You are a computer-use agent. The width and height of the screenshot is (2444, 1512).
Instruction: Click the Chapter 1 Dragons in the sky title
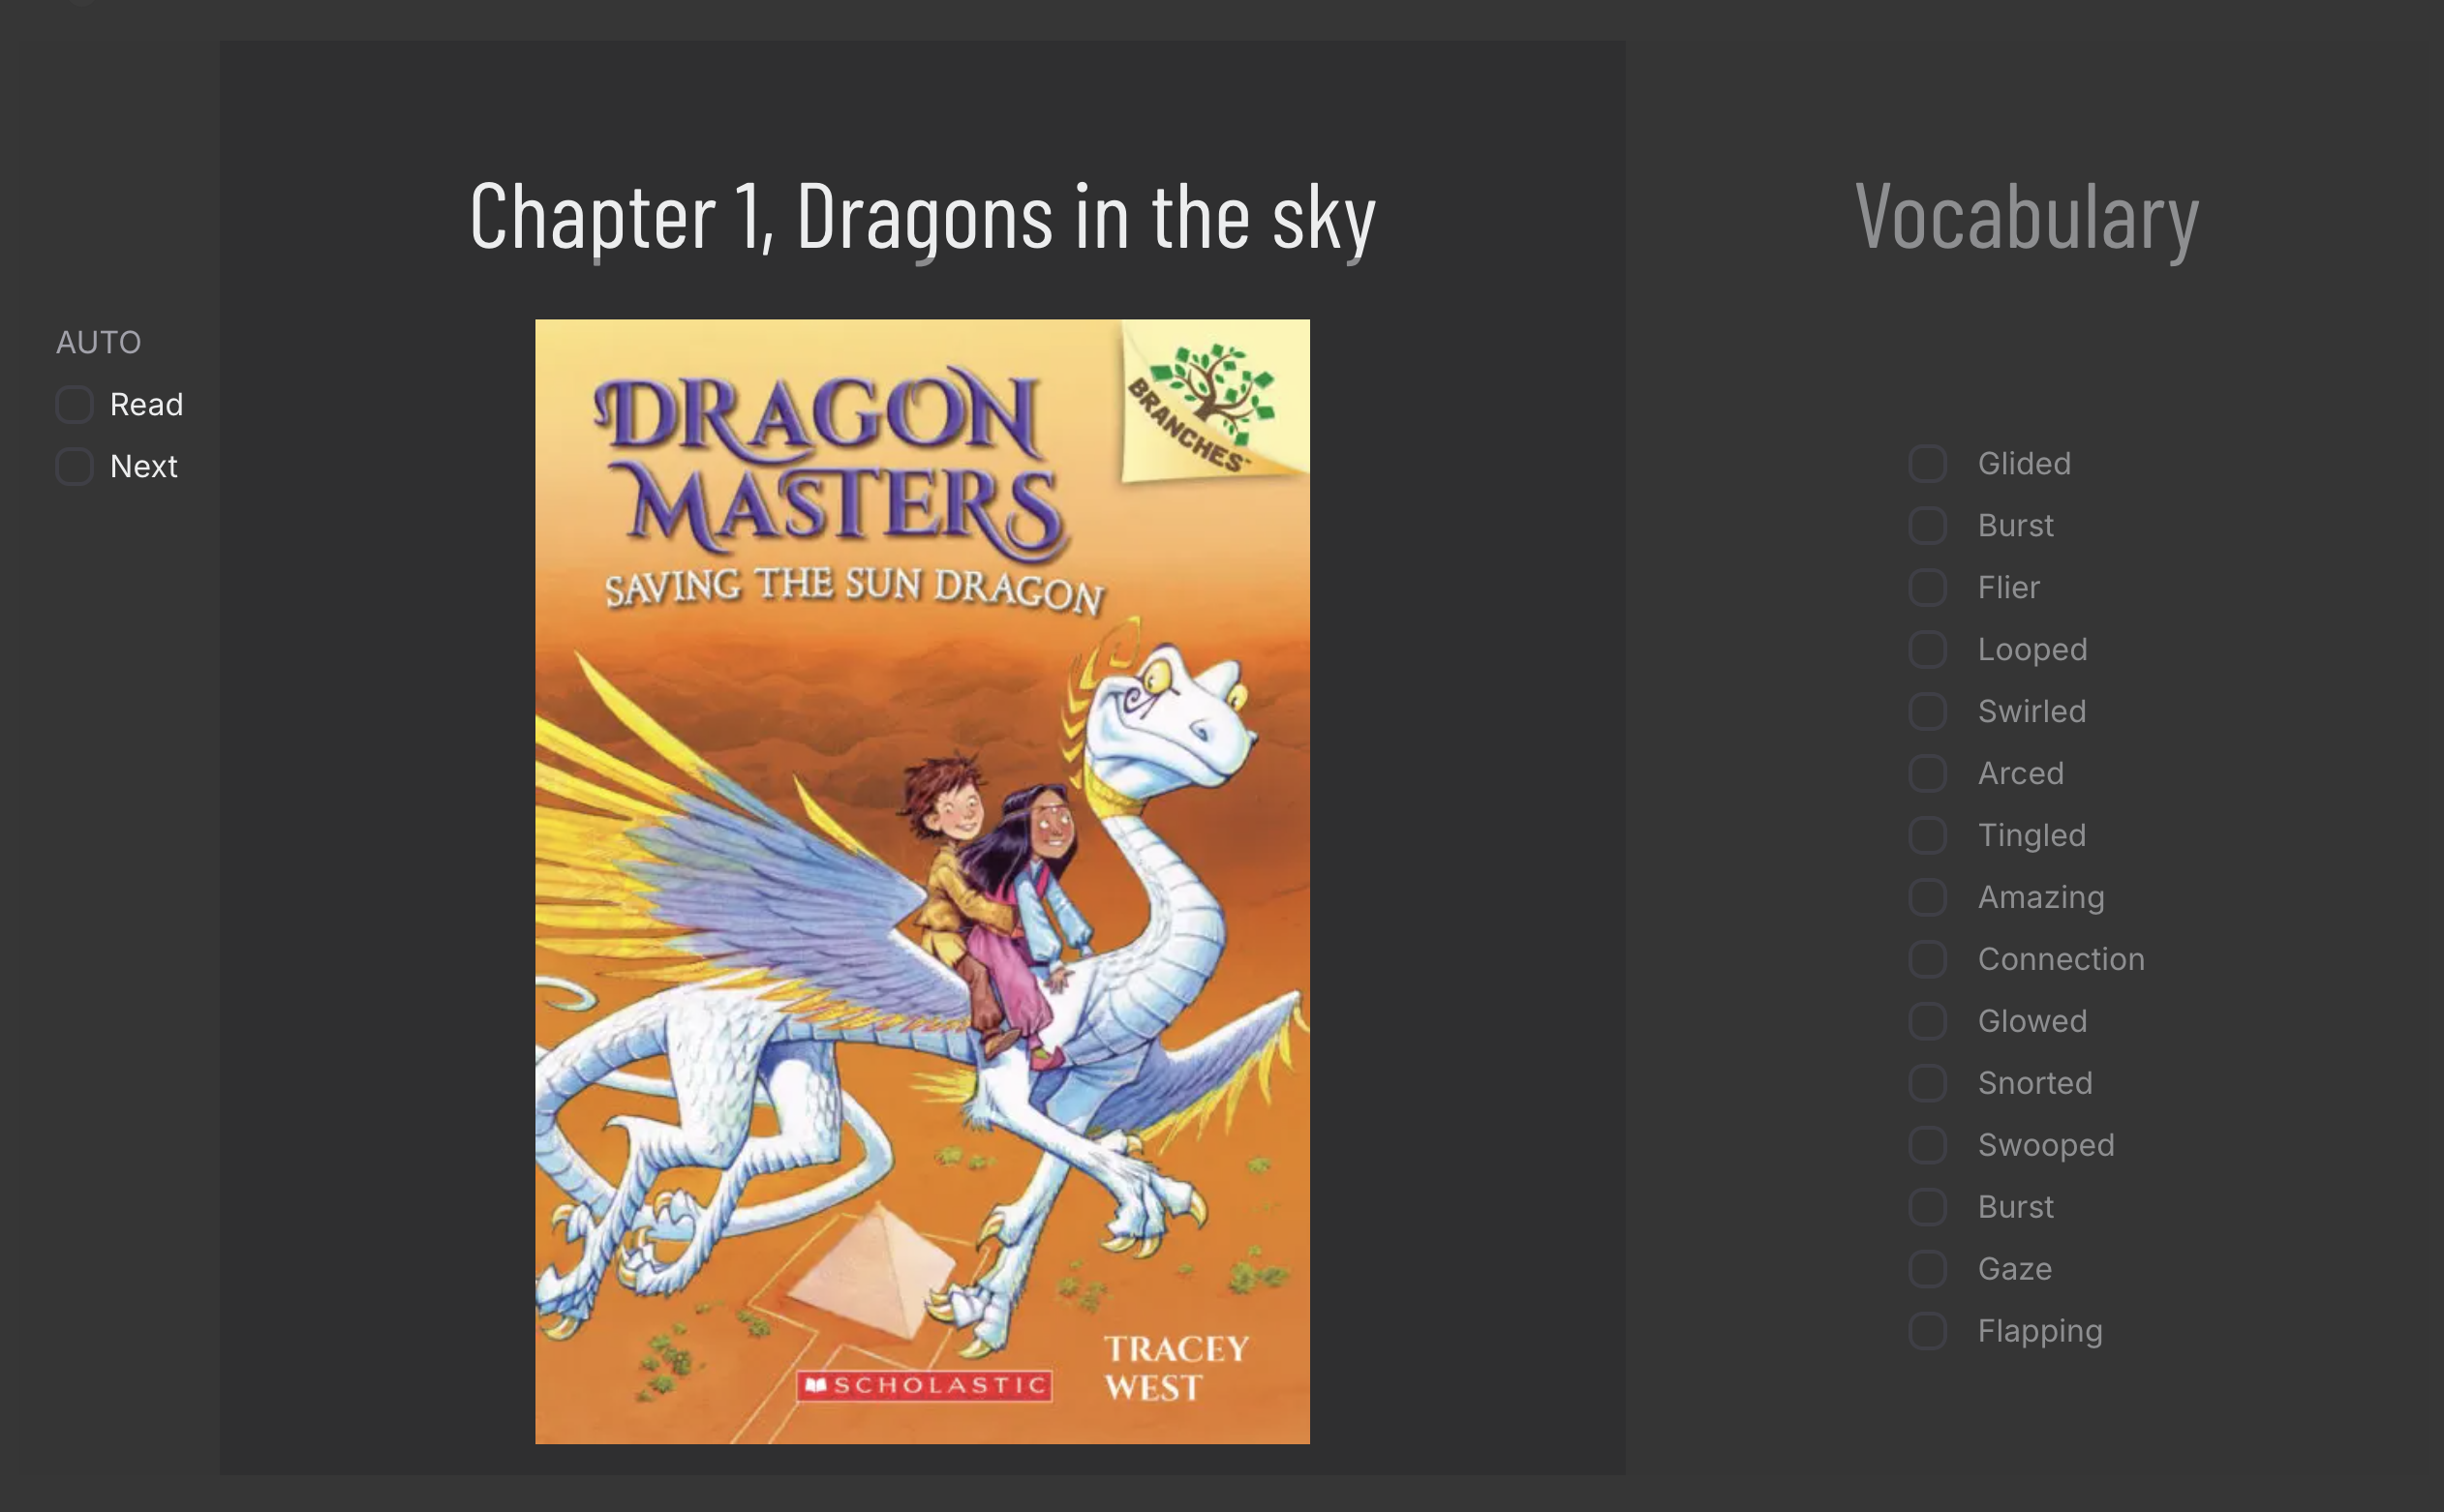pos(922,217)
